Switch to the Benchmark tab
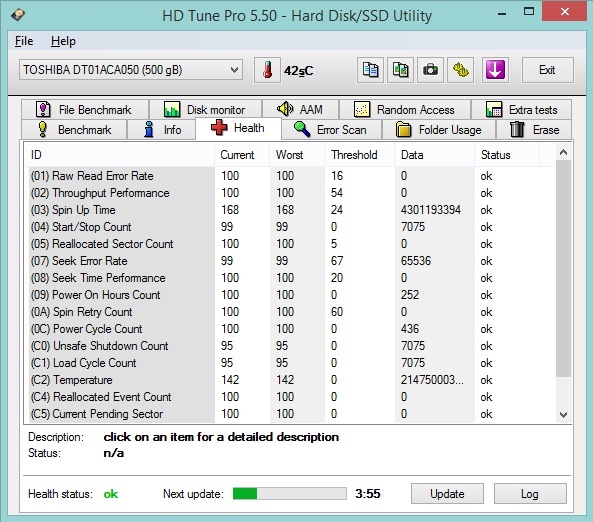593x522 pixels. (74, 130)
